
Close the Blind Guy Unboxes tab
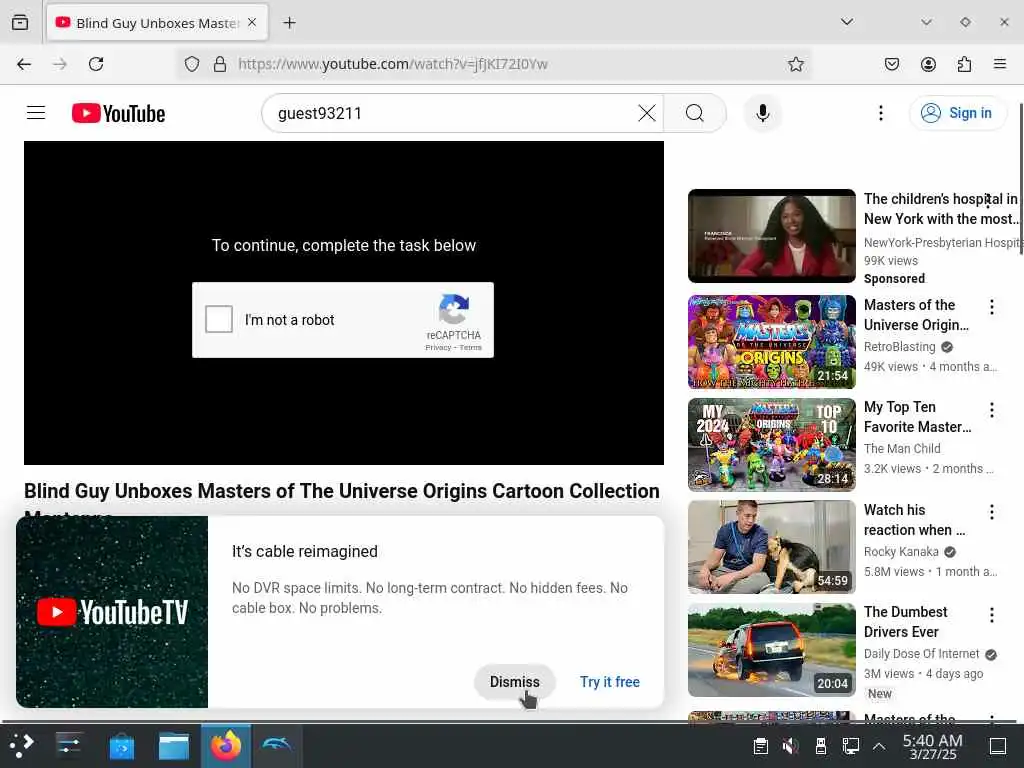[252, 23]
